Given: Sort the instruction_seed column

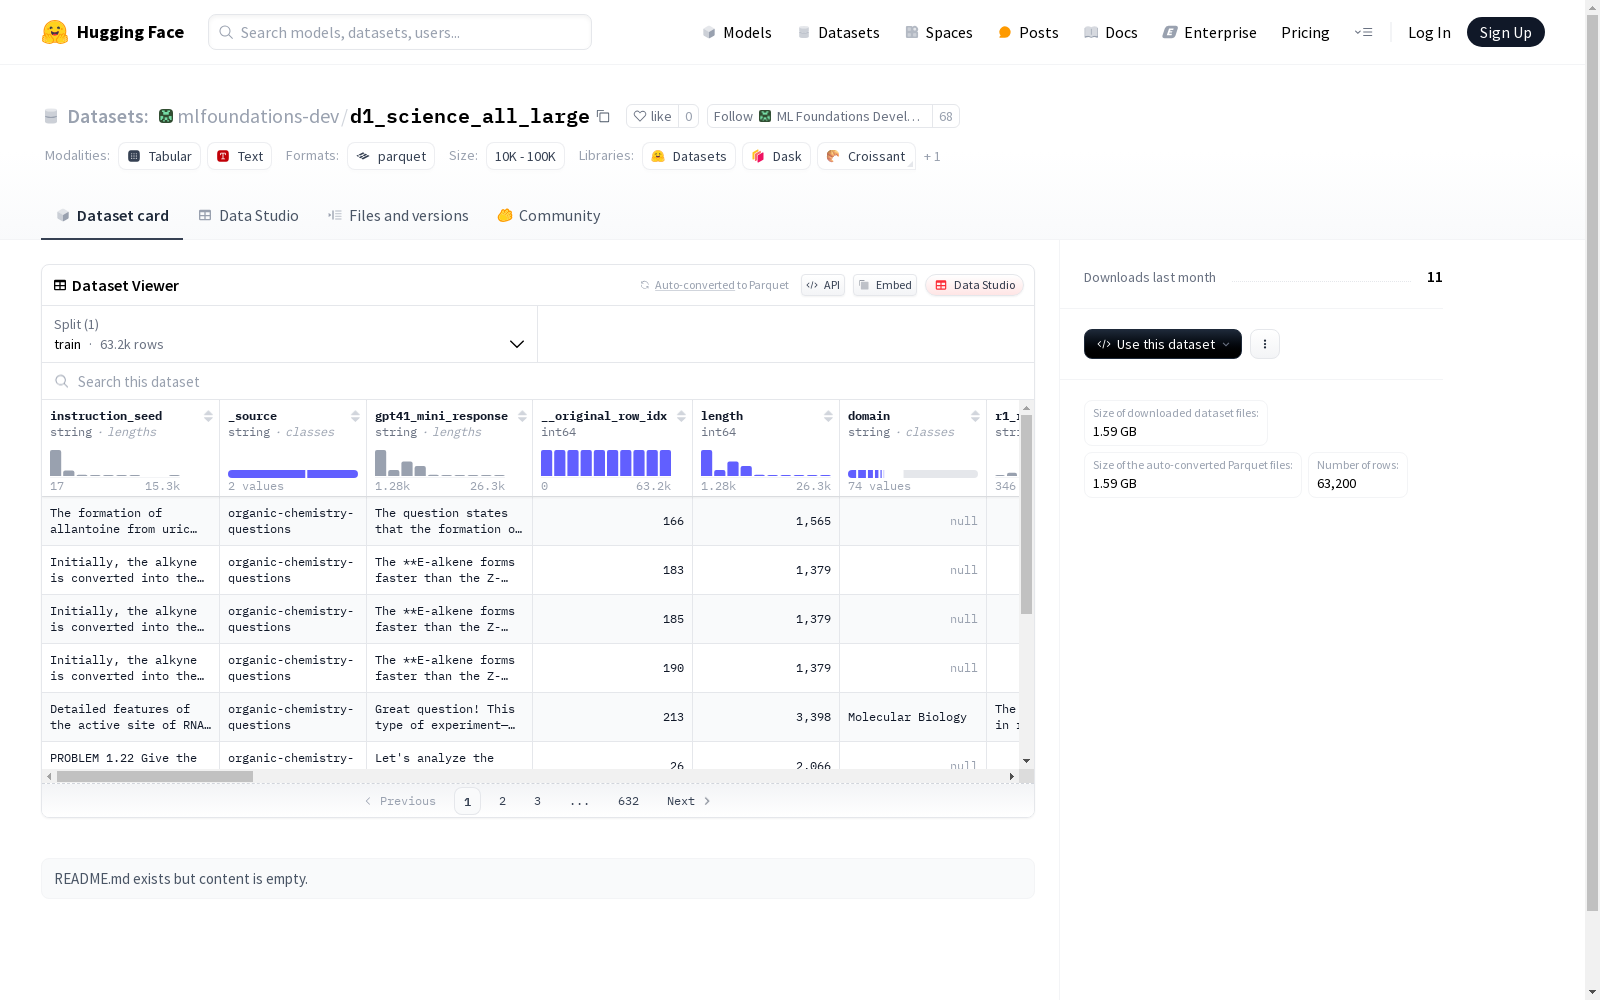Looking at the screenshot, I should pos(208,416).
